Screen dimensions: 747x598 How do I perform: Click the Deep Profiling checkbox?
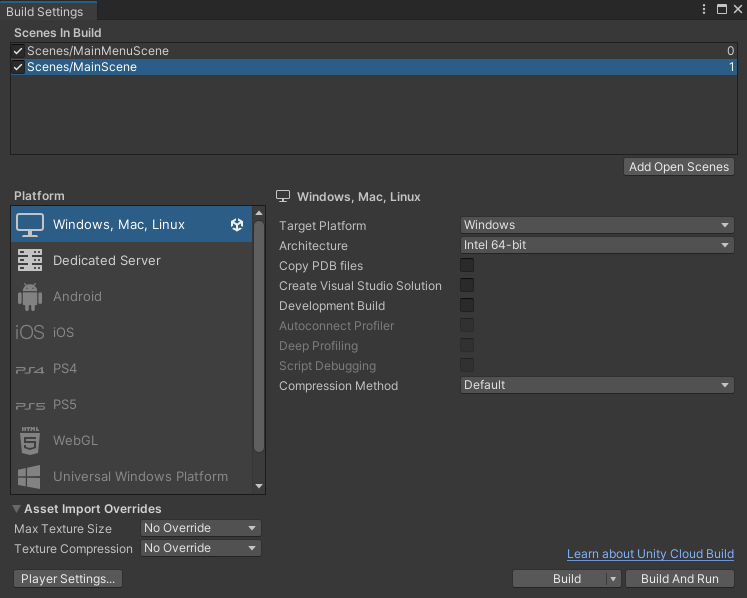point(467,345)
